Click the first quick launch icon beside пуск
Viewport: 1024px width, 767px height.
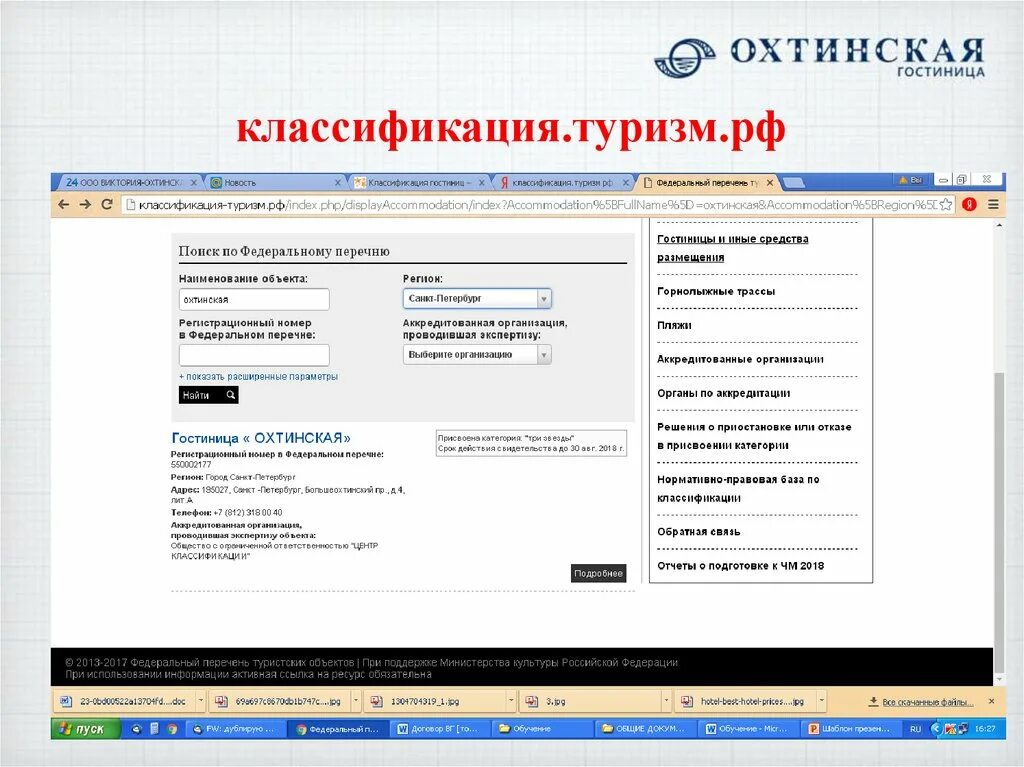pyautogui.click(x=136, y=728)
